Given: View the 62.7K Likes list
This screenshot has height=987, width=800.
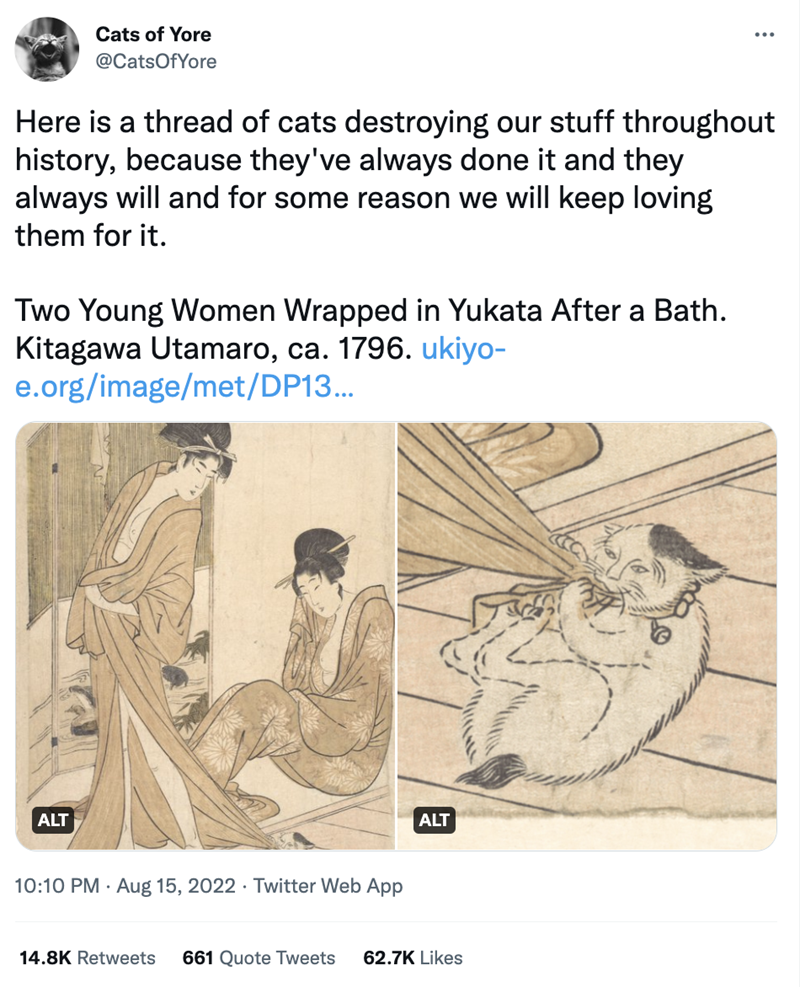Looking at the screenshot, I should (x=412, y=958).
